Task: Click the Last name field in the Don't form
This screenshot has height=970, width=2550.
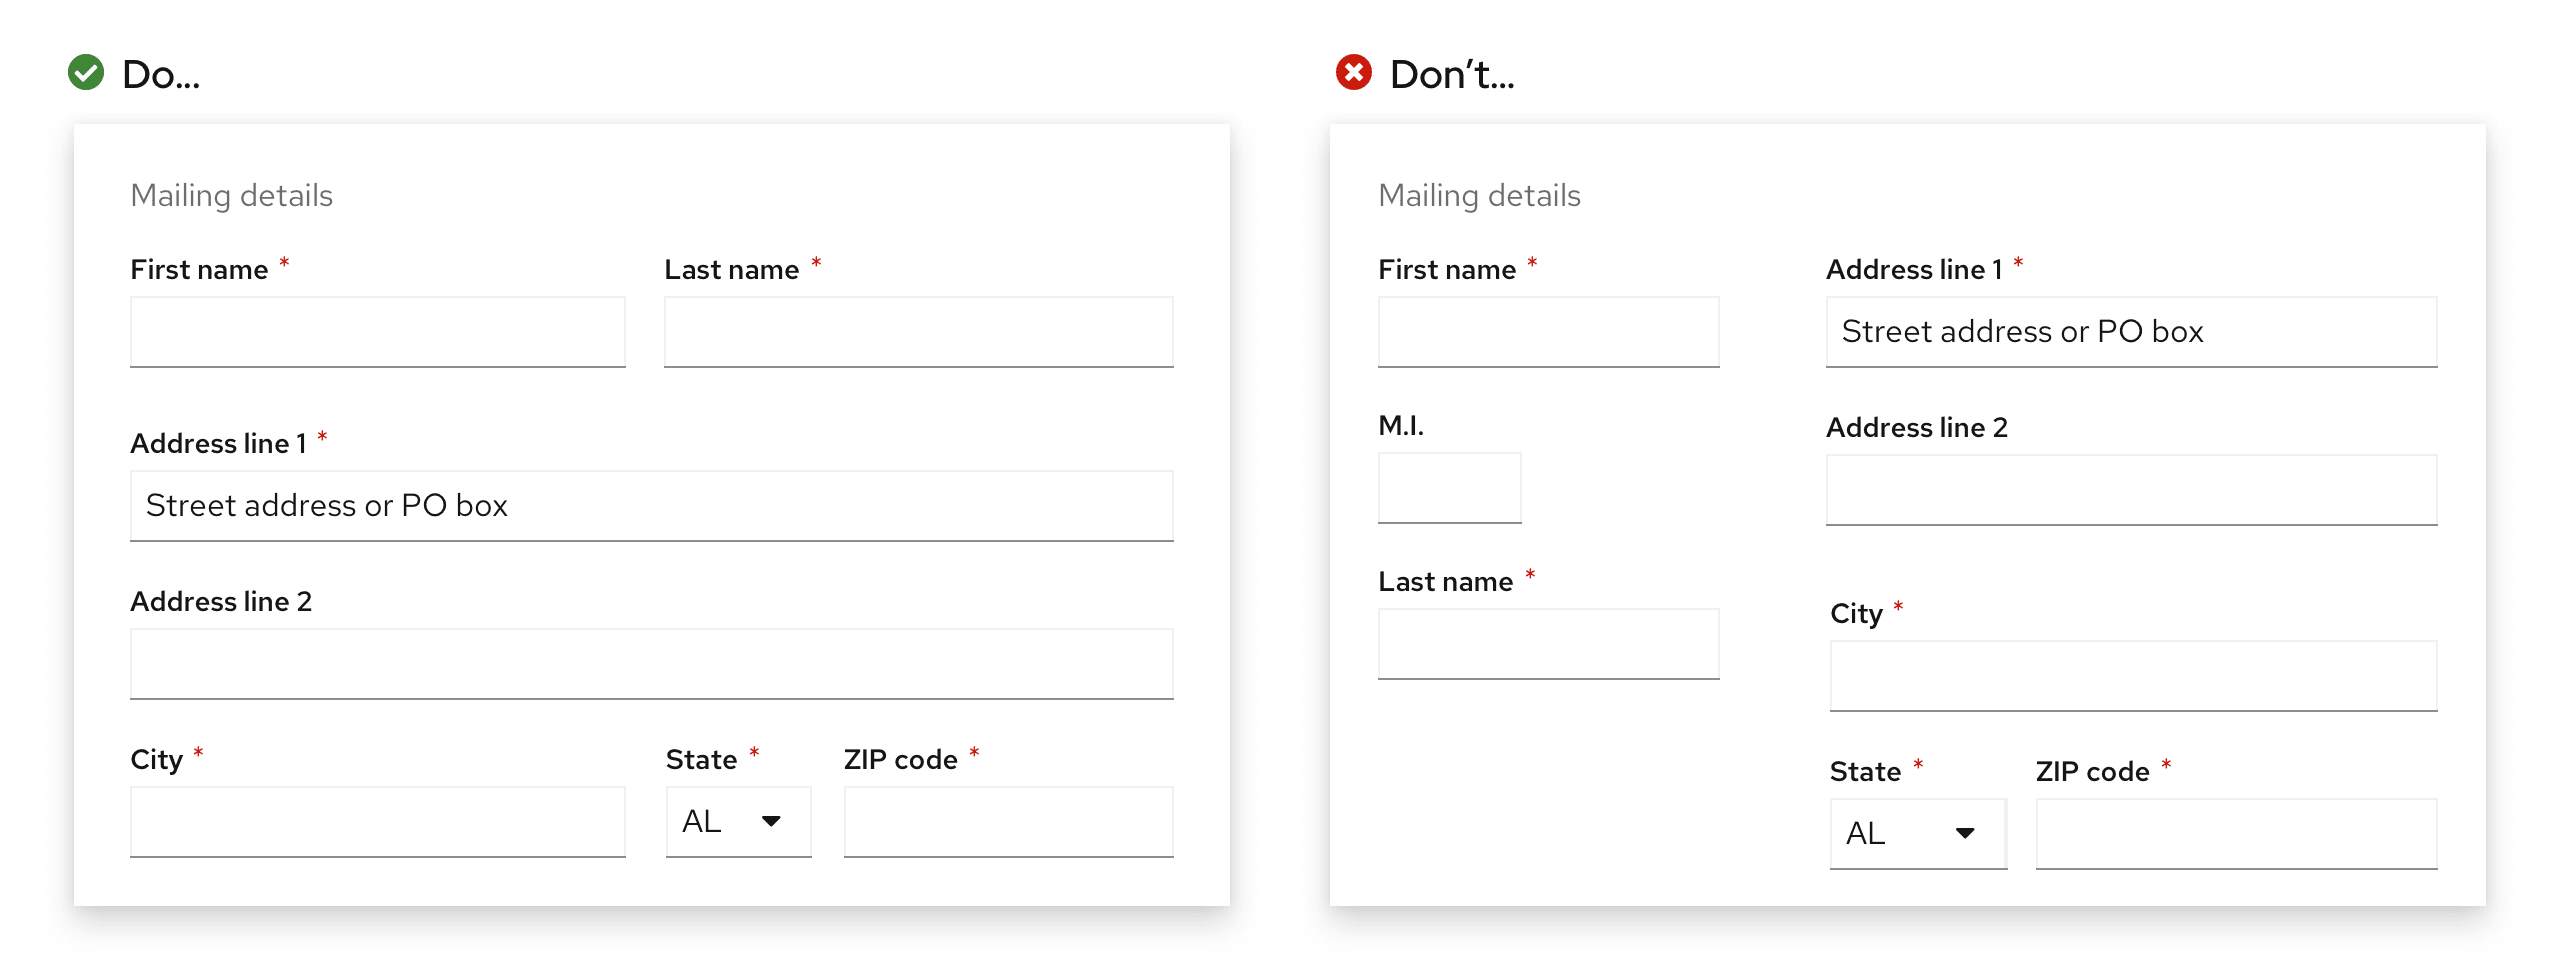Action: (1548, 644)
